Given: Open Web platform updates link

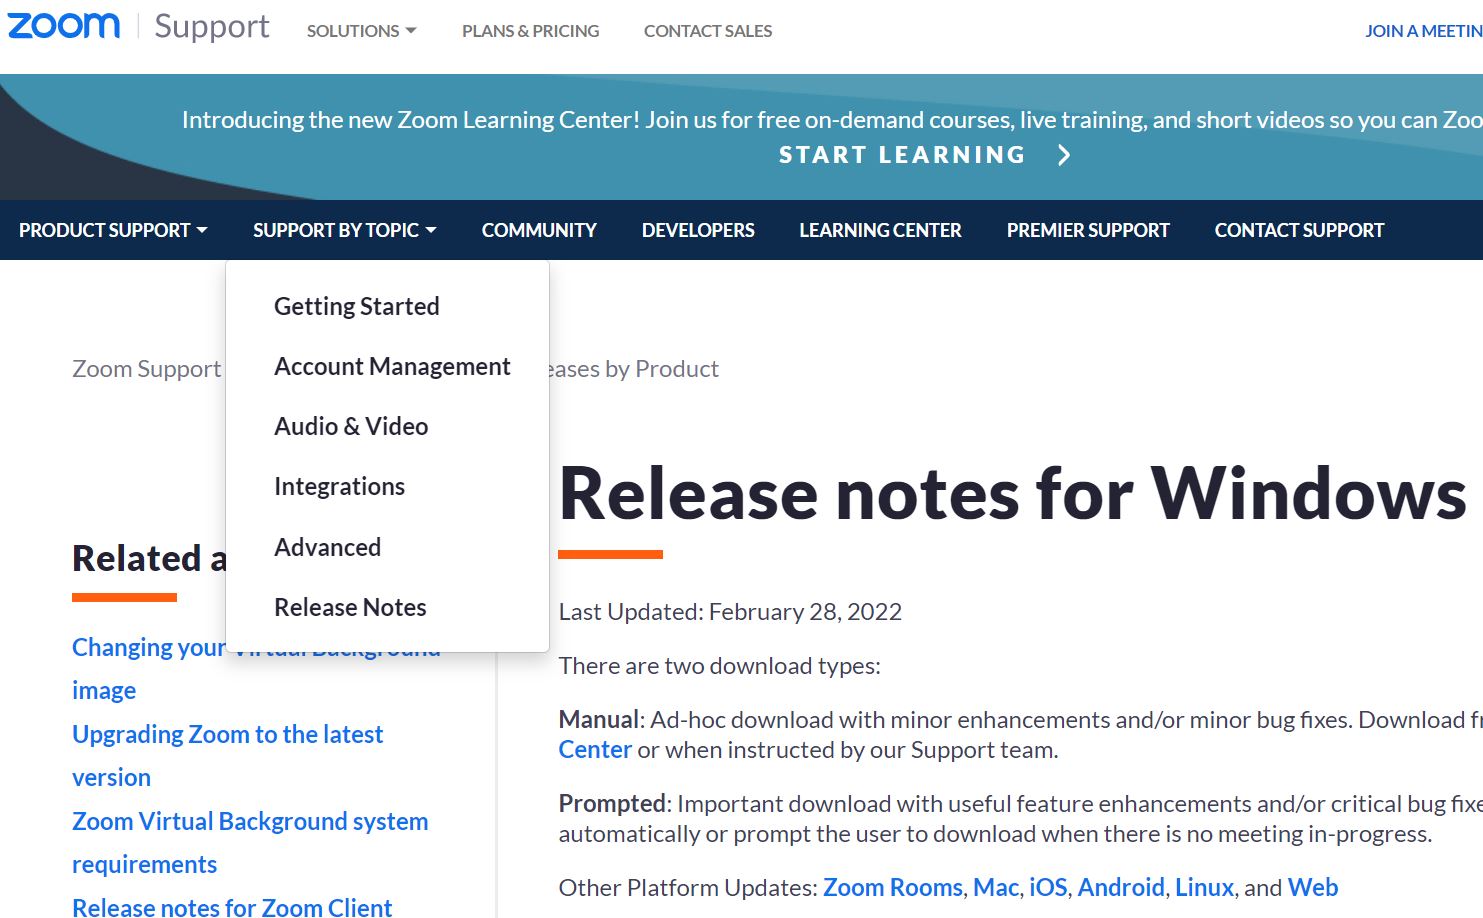Looking at the screenshot, I should [x=1313, y=888].
